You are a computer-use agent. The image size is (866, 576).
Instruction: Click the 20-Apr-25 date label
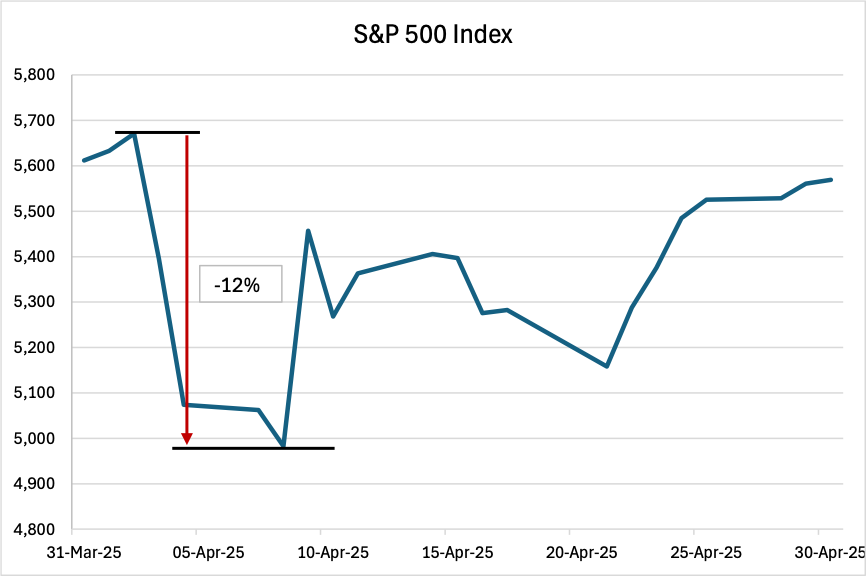[569, 551]
